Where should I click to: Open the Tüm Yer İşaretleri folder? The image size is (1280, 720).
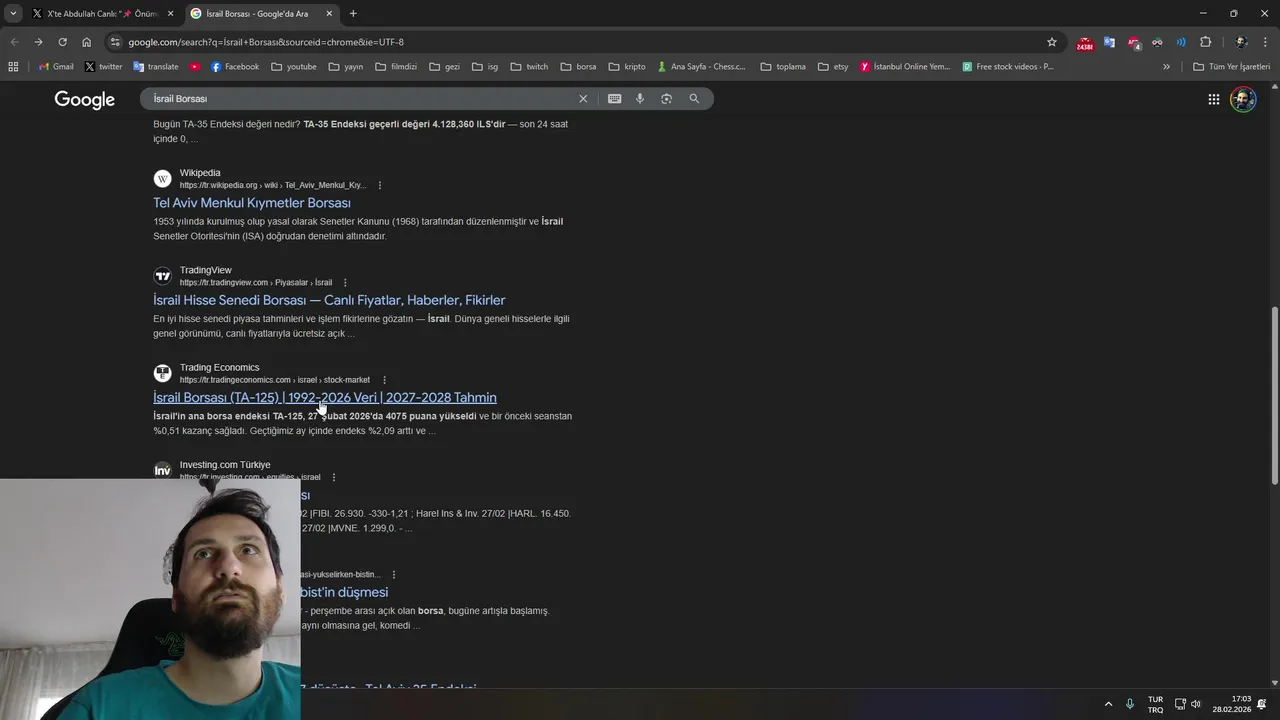click(1231, 67)
